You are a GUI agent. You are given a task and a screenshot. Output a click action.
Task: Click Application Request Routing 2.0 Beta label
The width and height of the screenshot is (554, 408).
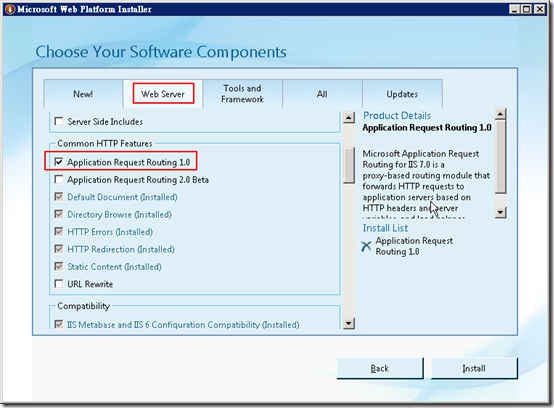138,180
